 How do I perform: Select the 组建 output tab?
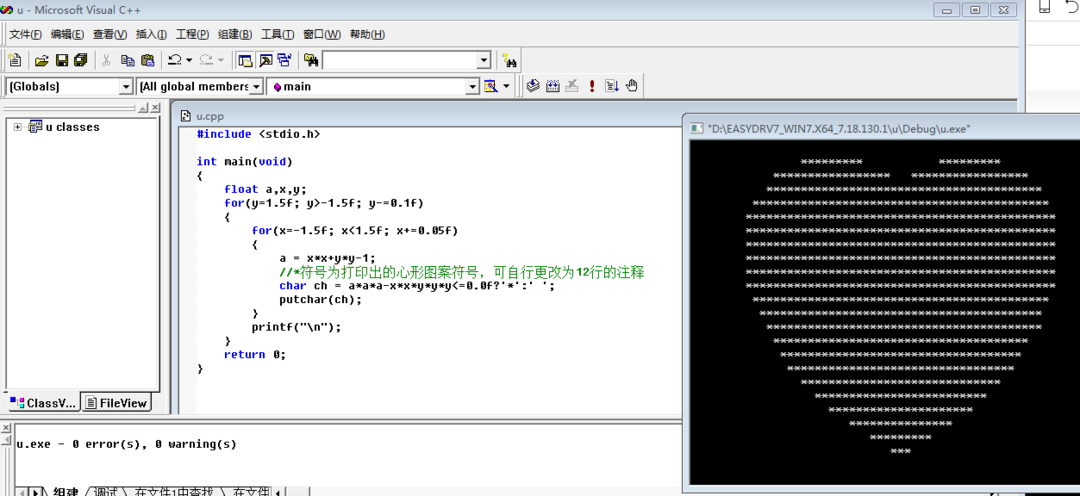tap(65, 491)
